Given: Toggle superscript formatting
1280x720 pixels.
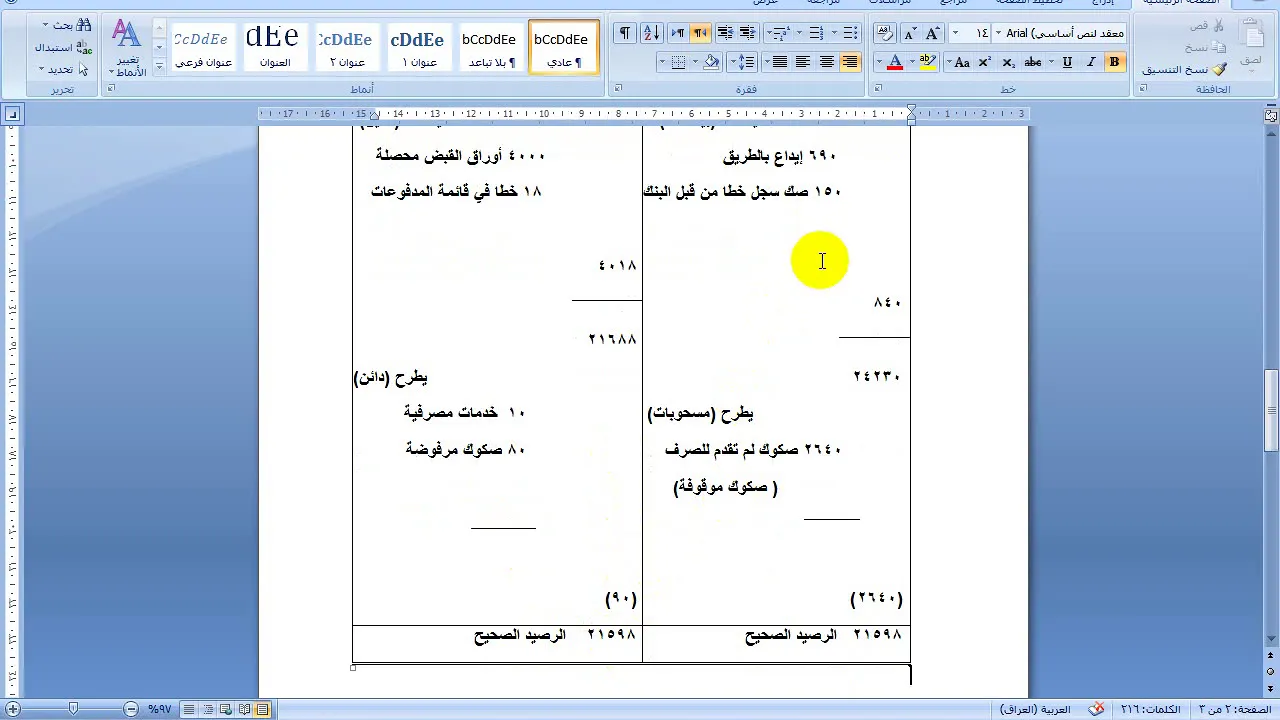Looking at the screenshot, I should (x=985, y=62).
